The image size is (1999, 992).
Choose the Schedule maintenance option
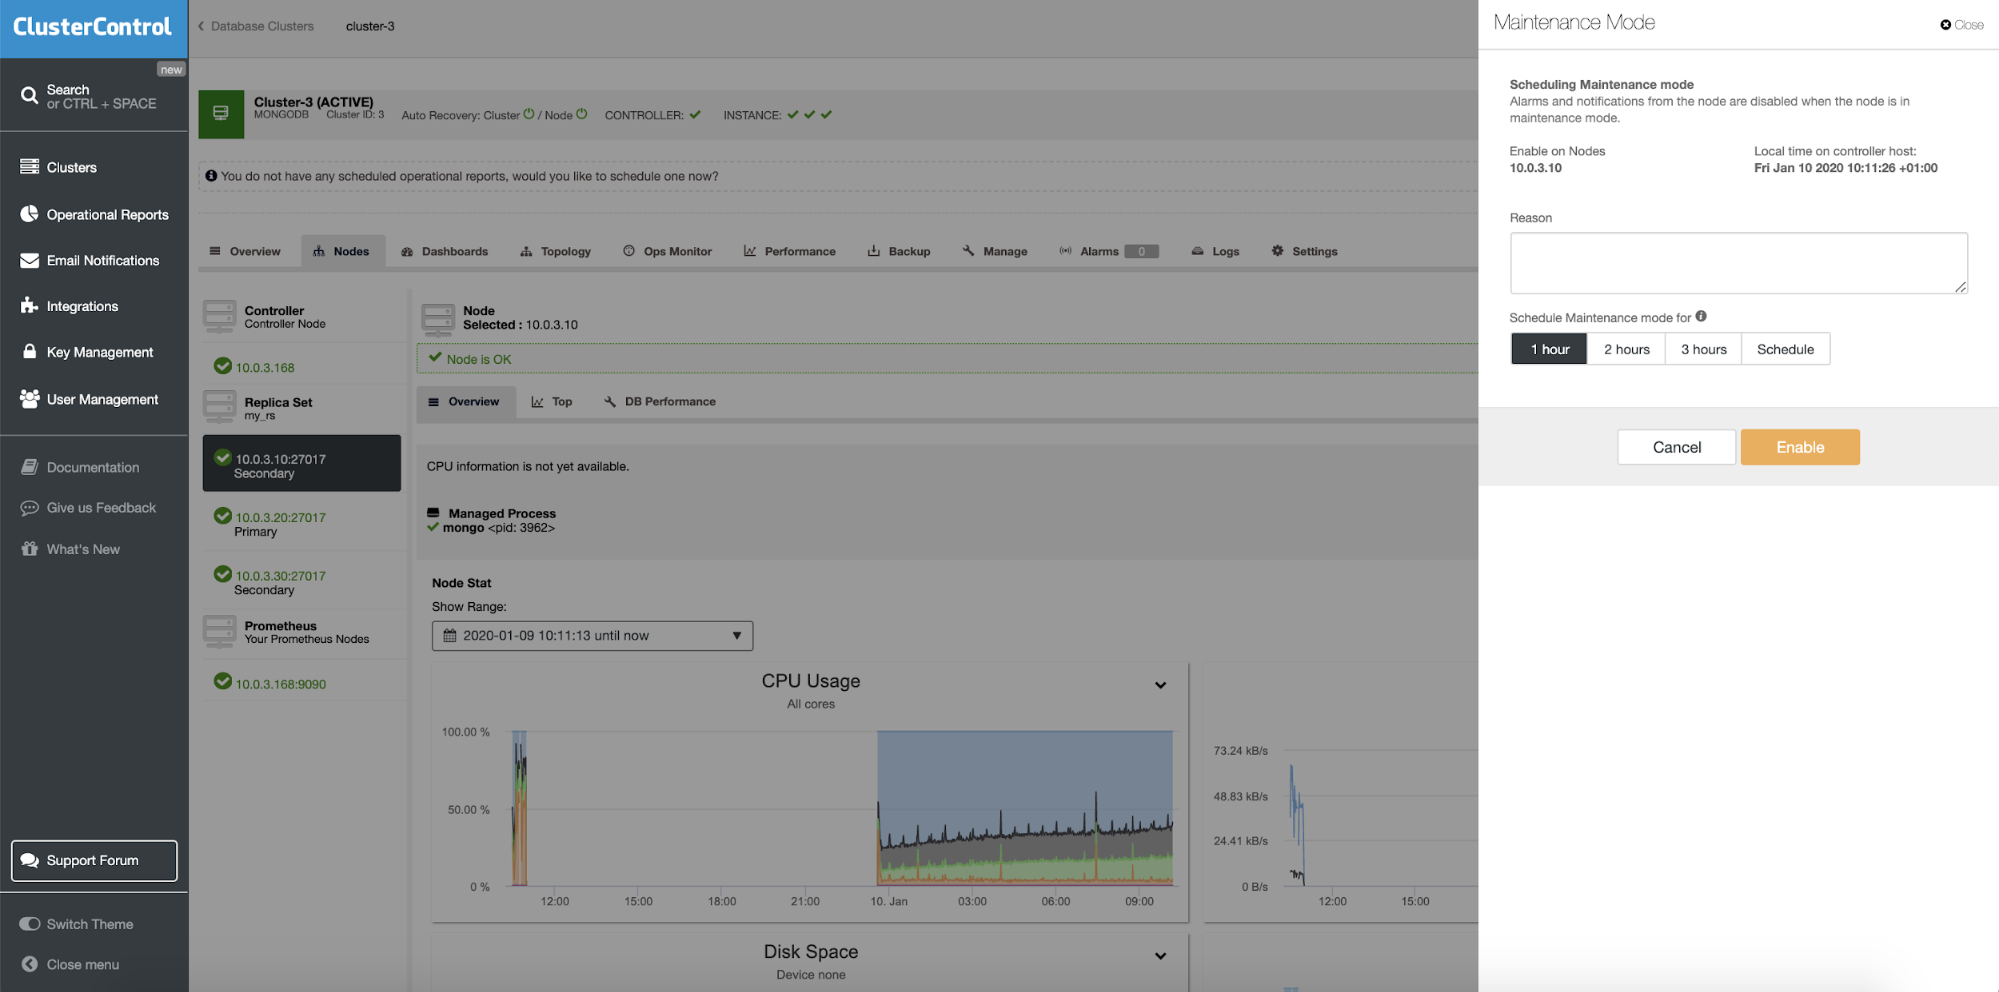(1785, 349)
